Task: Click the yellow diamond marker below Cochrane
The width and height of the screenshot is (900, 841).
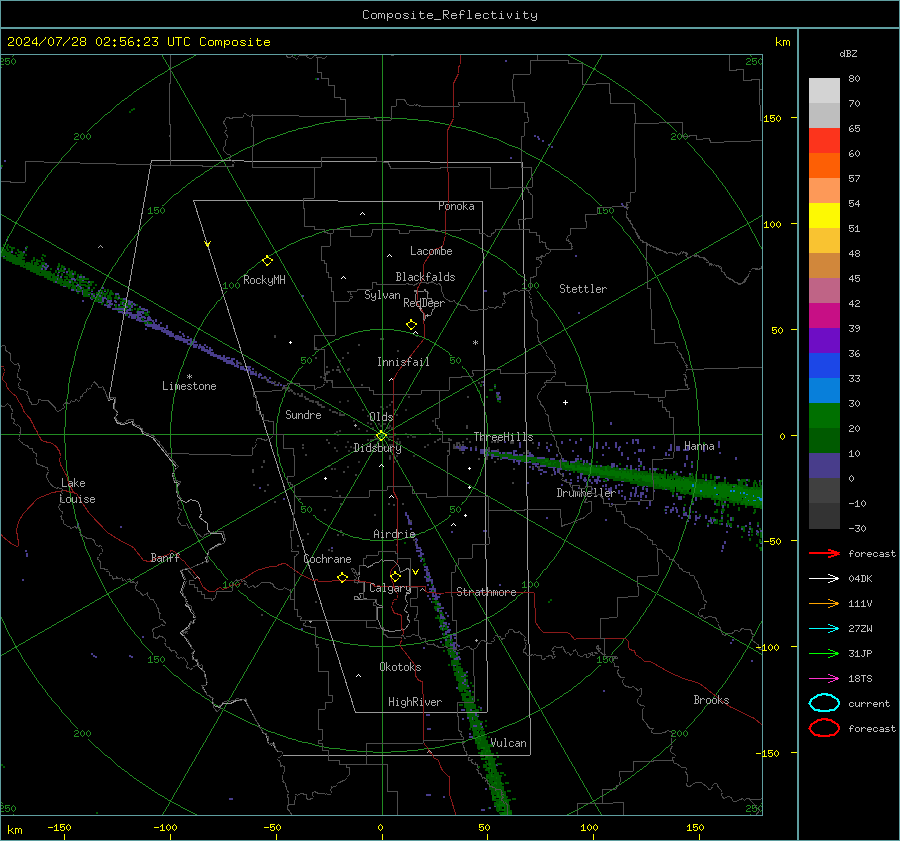Action: pyautogui.click(x=342, y=577)
